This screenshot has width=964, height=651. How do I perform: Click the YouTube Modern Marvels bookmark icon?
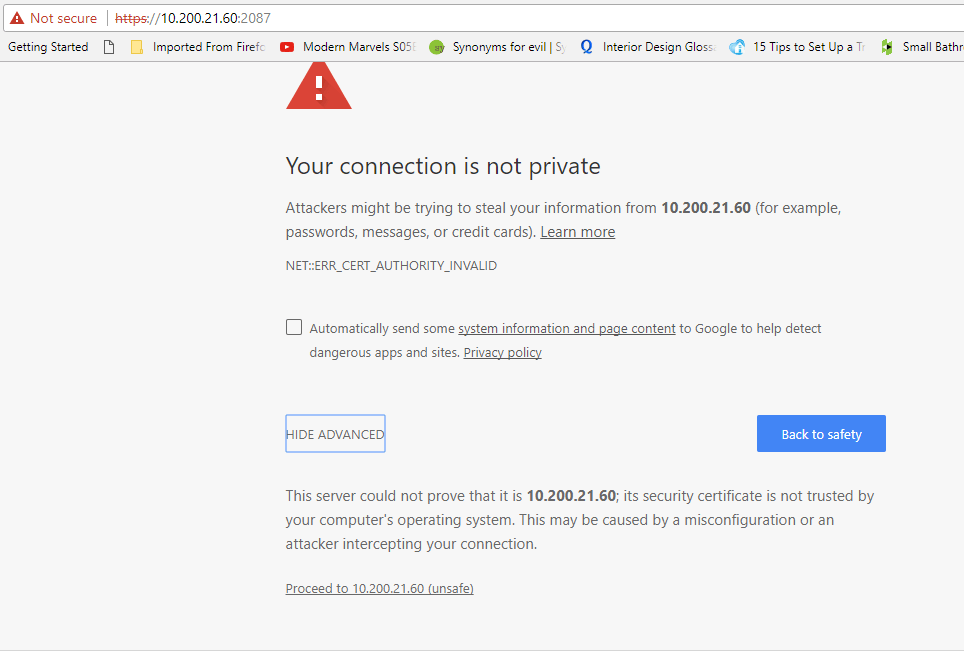286,47
